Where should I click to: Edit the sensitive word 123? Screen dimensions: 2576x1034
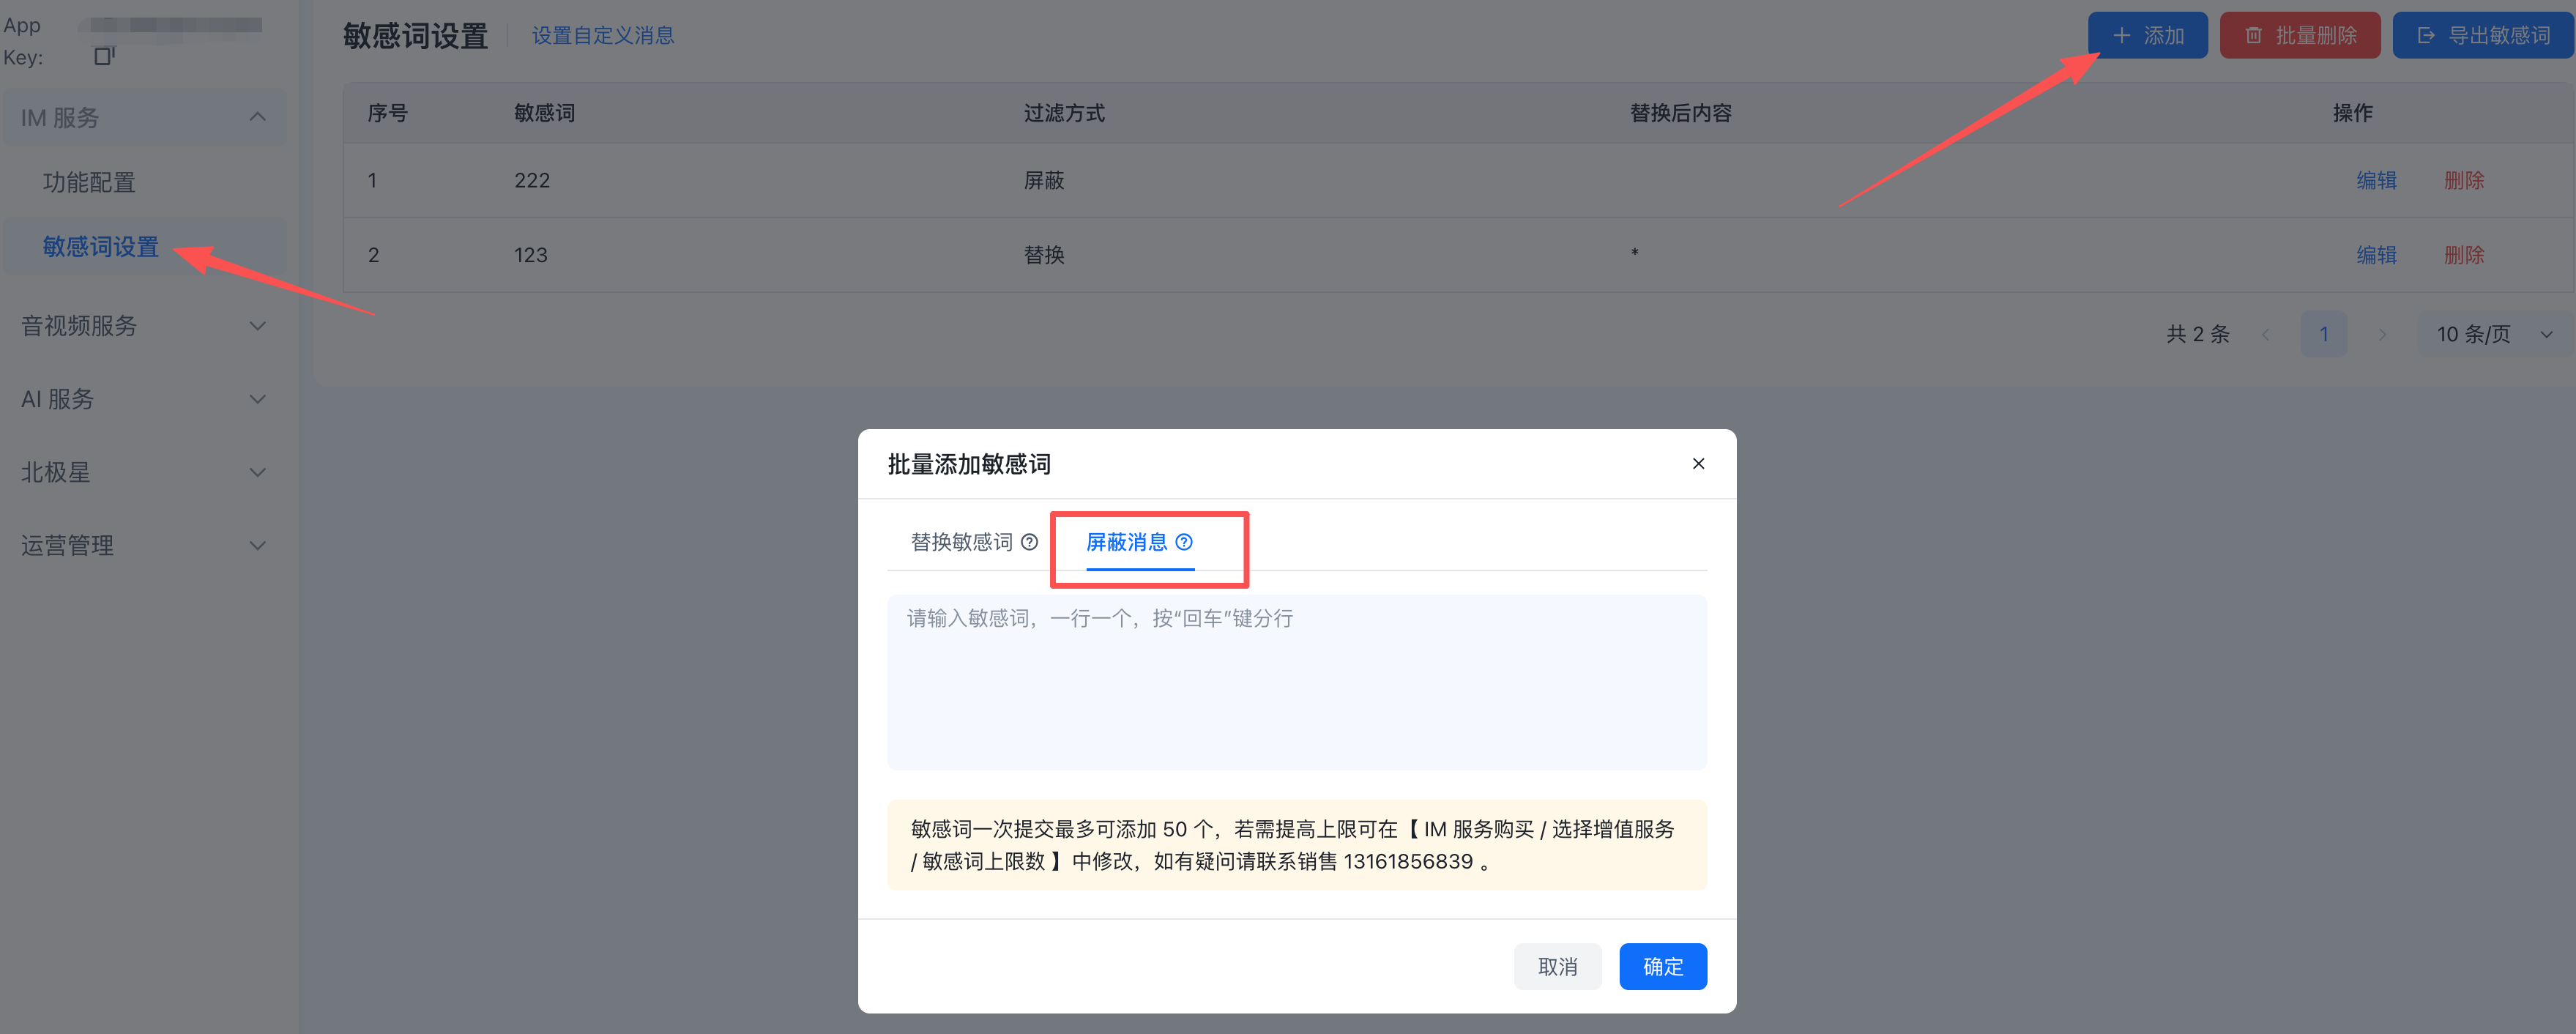[2376, 255]
